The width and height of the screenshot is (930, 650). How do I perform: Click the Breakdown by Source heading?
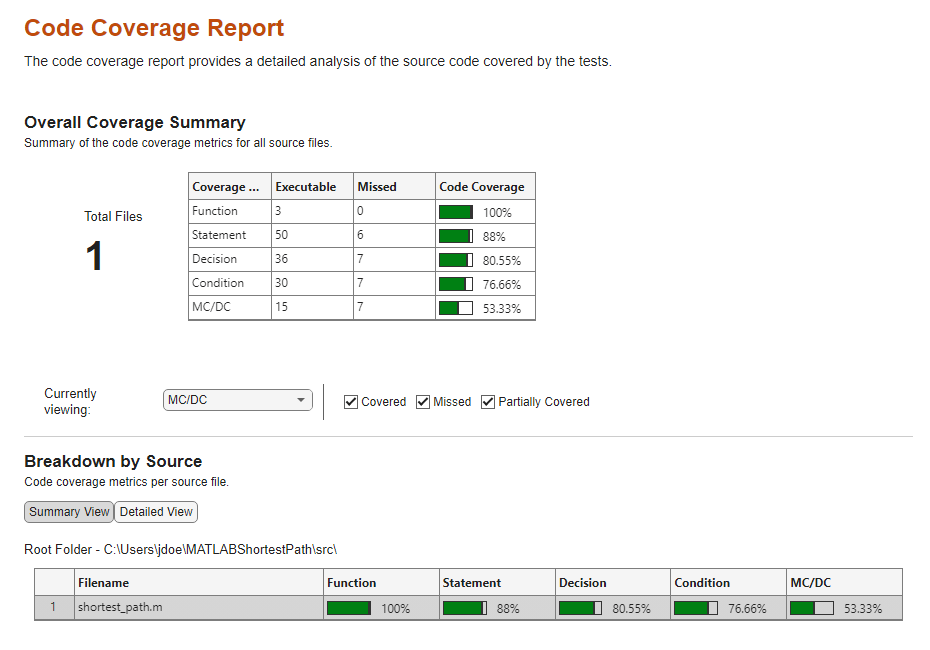(x=113, y=461)
